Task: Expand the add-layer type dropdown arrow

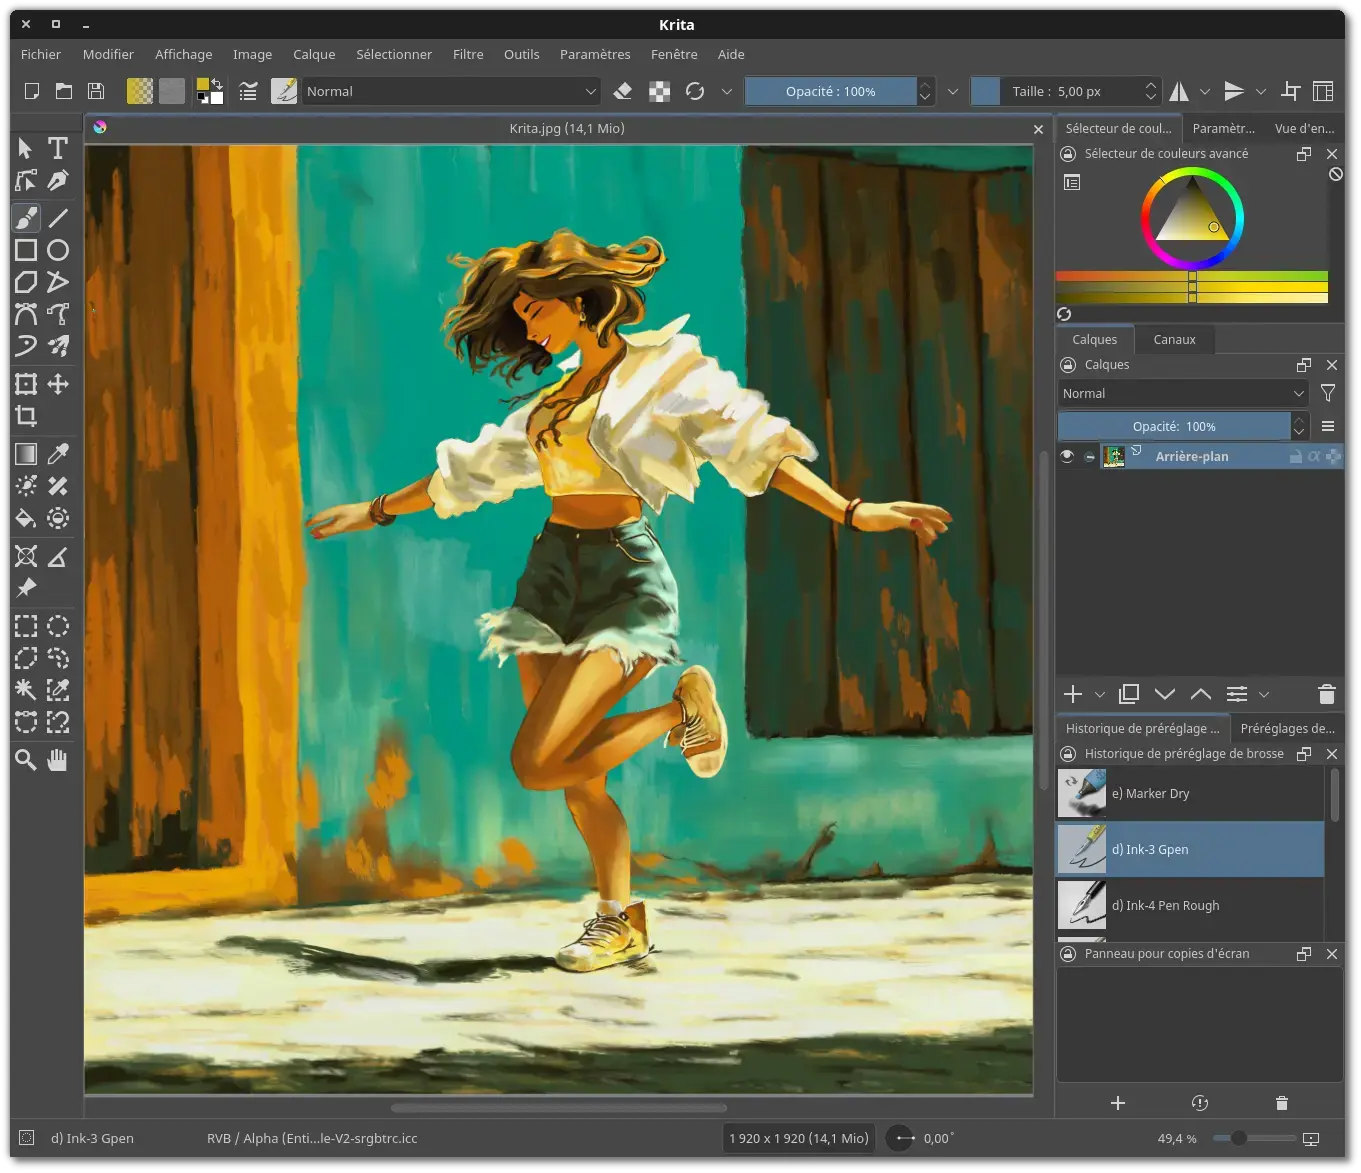Action: pyautogui.click(x=1099, y=694)
